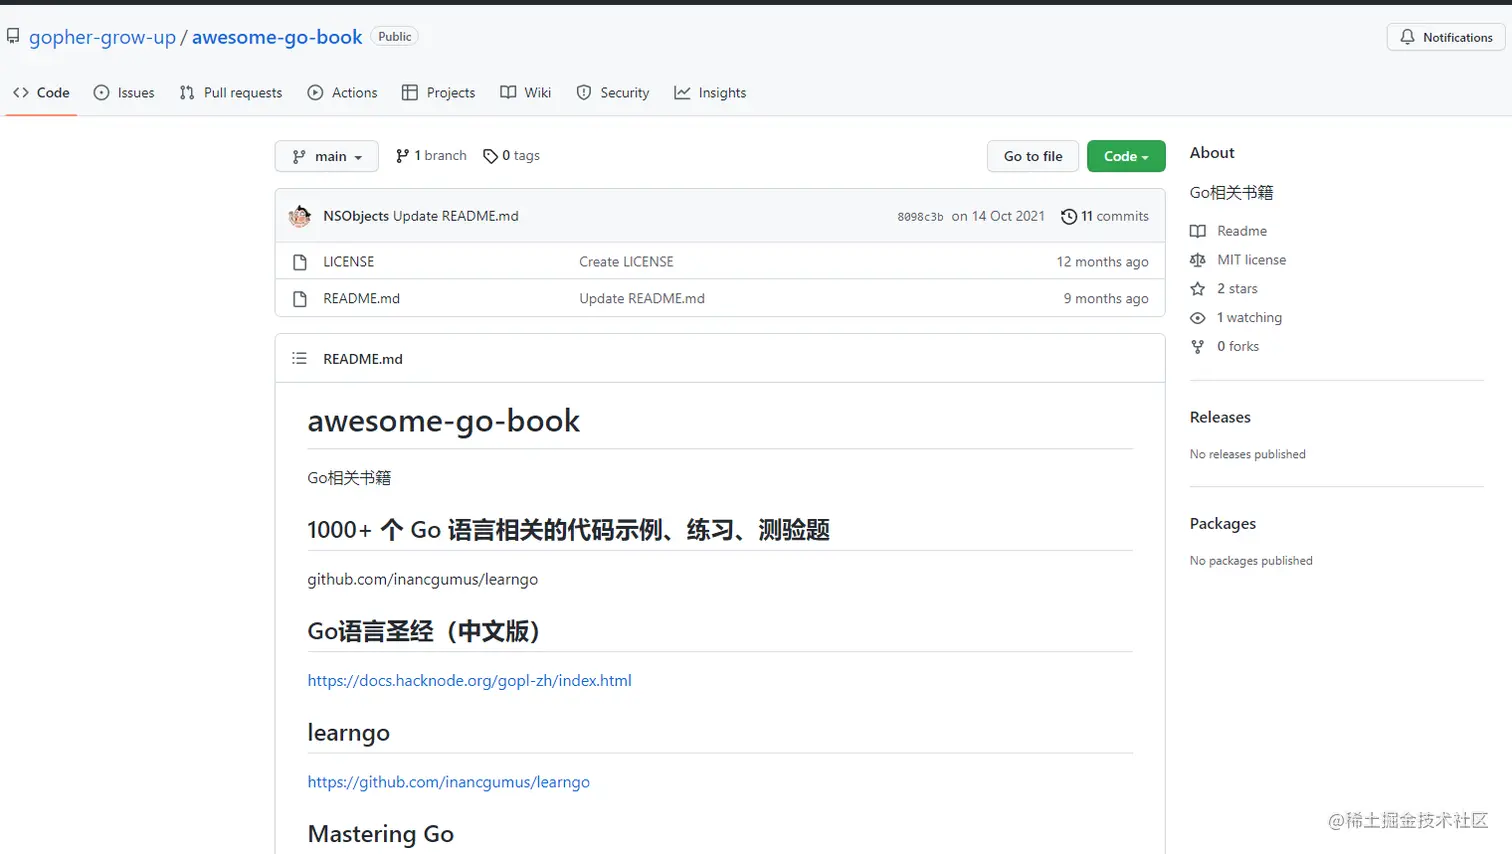Click the book icon next to Readme
The height and width of the screenshot is (854, 1512).
1198,231
